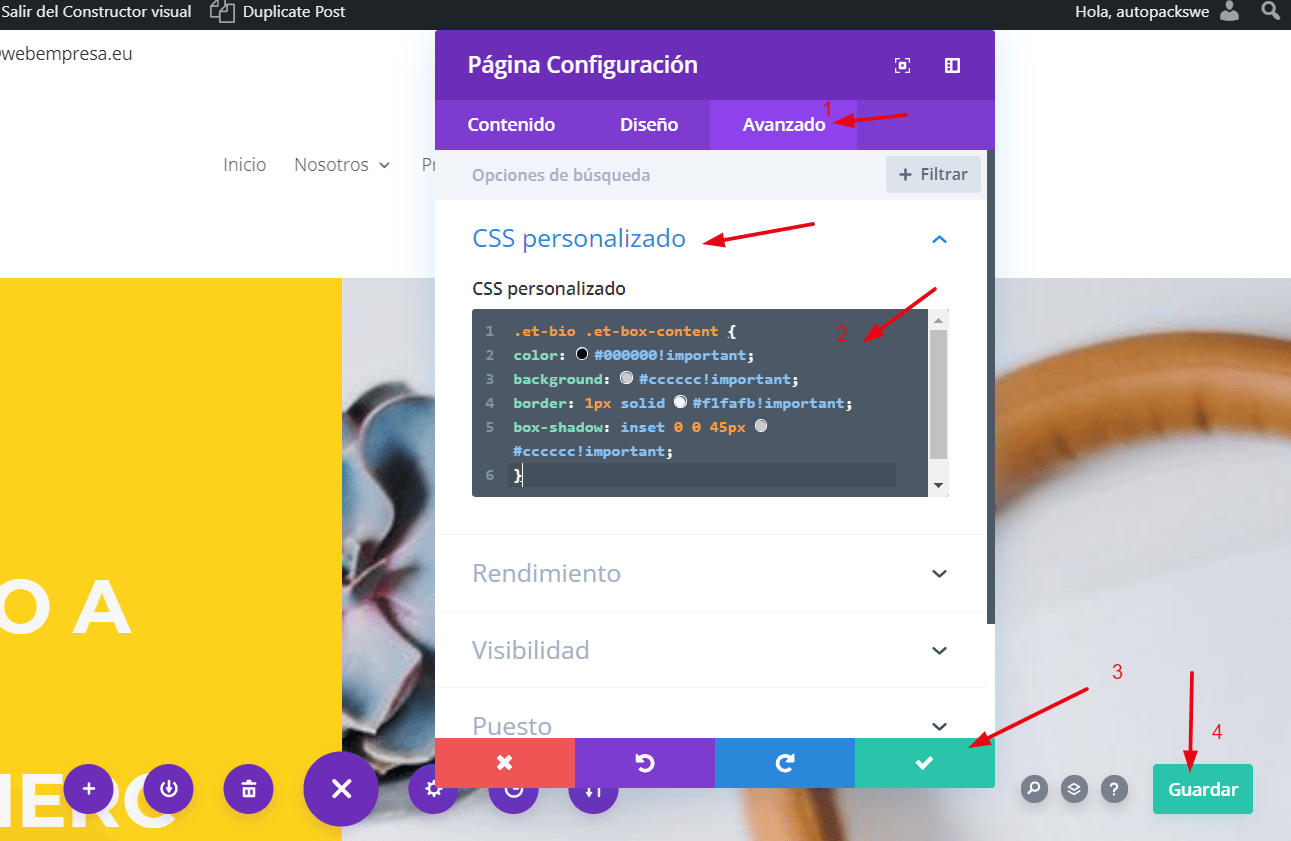Screen dimensions: 1291x841
Task: Confirm changes with the green checkmark
Action: pos(925,763)
